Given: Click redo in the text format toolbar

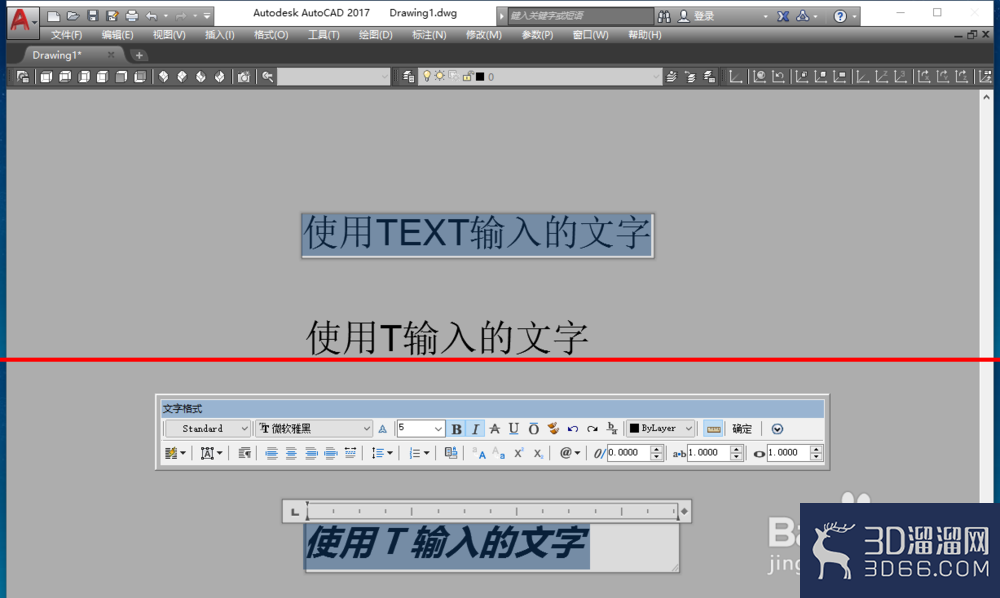Looking at the screenshot, I should (x=592, y=429).
